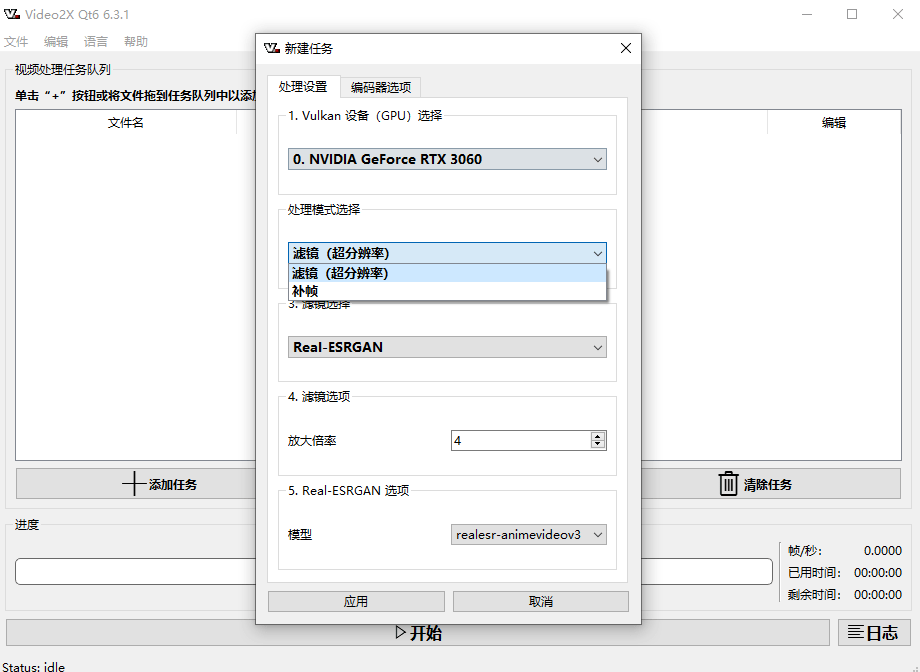Open the NVIDIA GeForce RTX 3060 device dropdown

click(446, 159)
